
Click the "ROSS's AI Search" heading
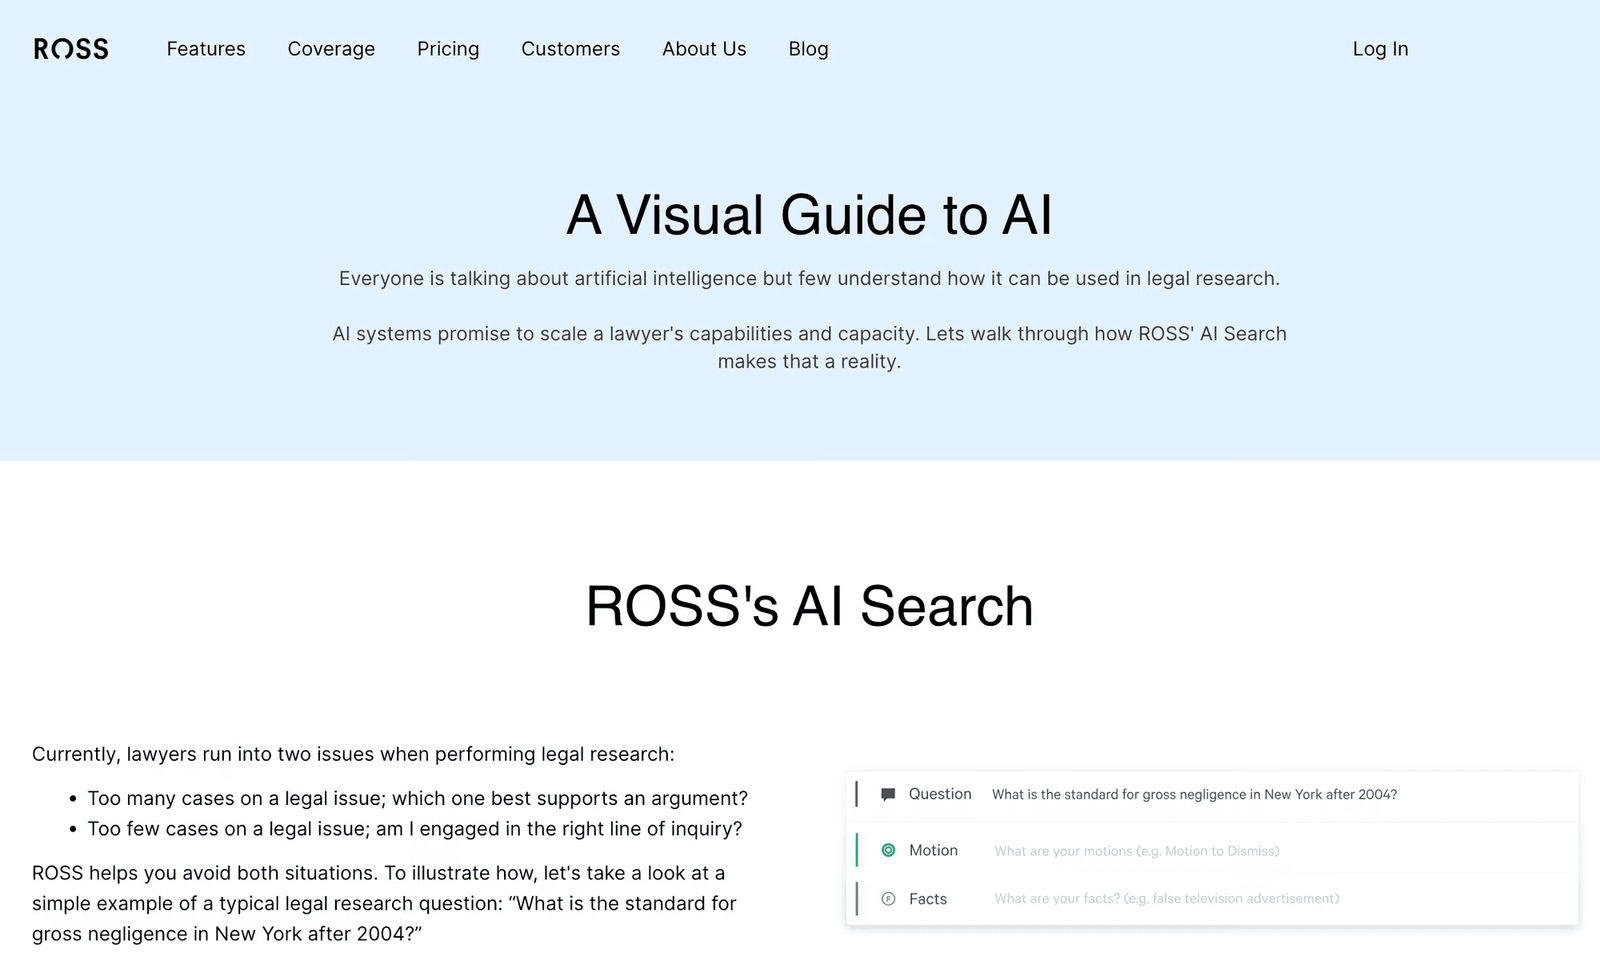pos(809,606)
